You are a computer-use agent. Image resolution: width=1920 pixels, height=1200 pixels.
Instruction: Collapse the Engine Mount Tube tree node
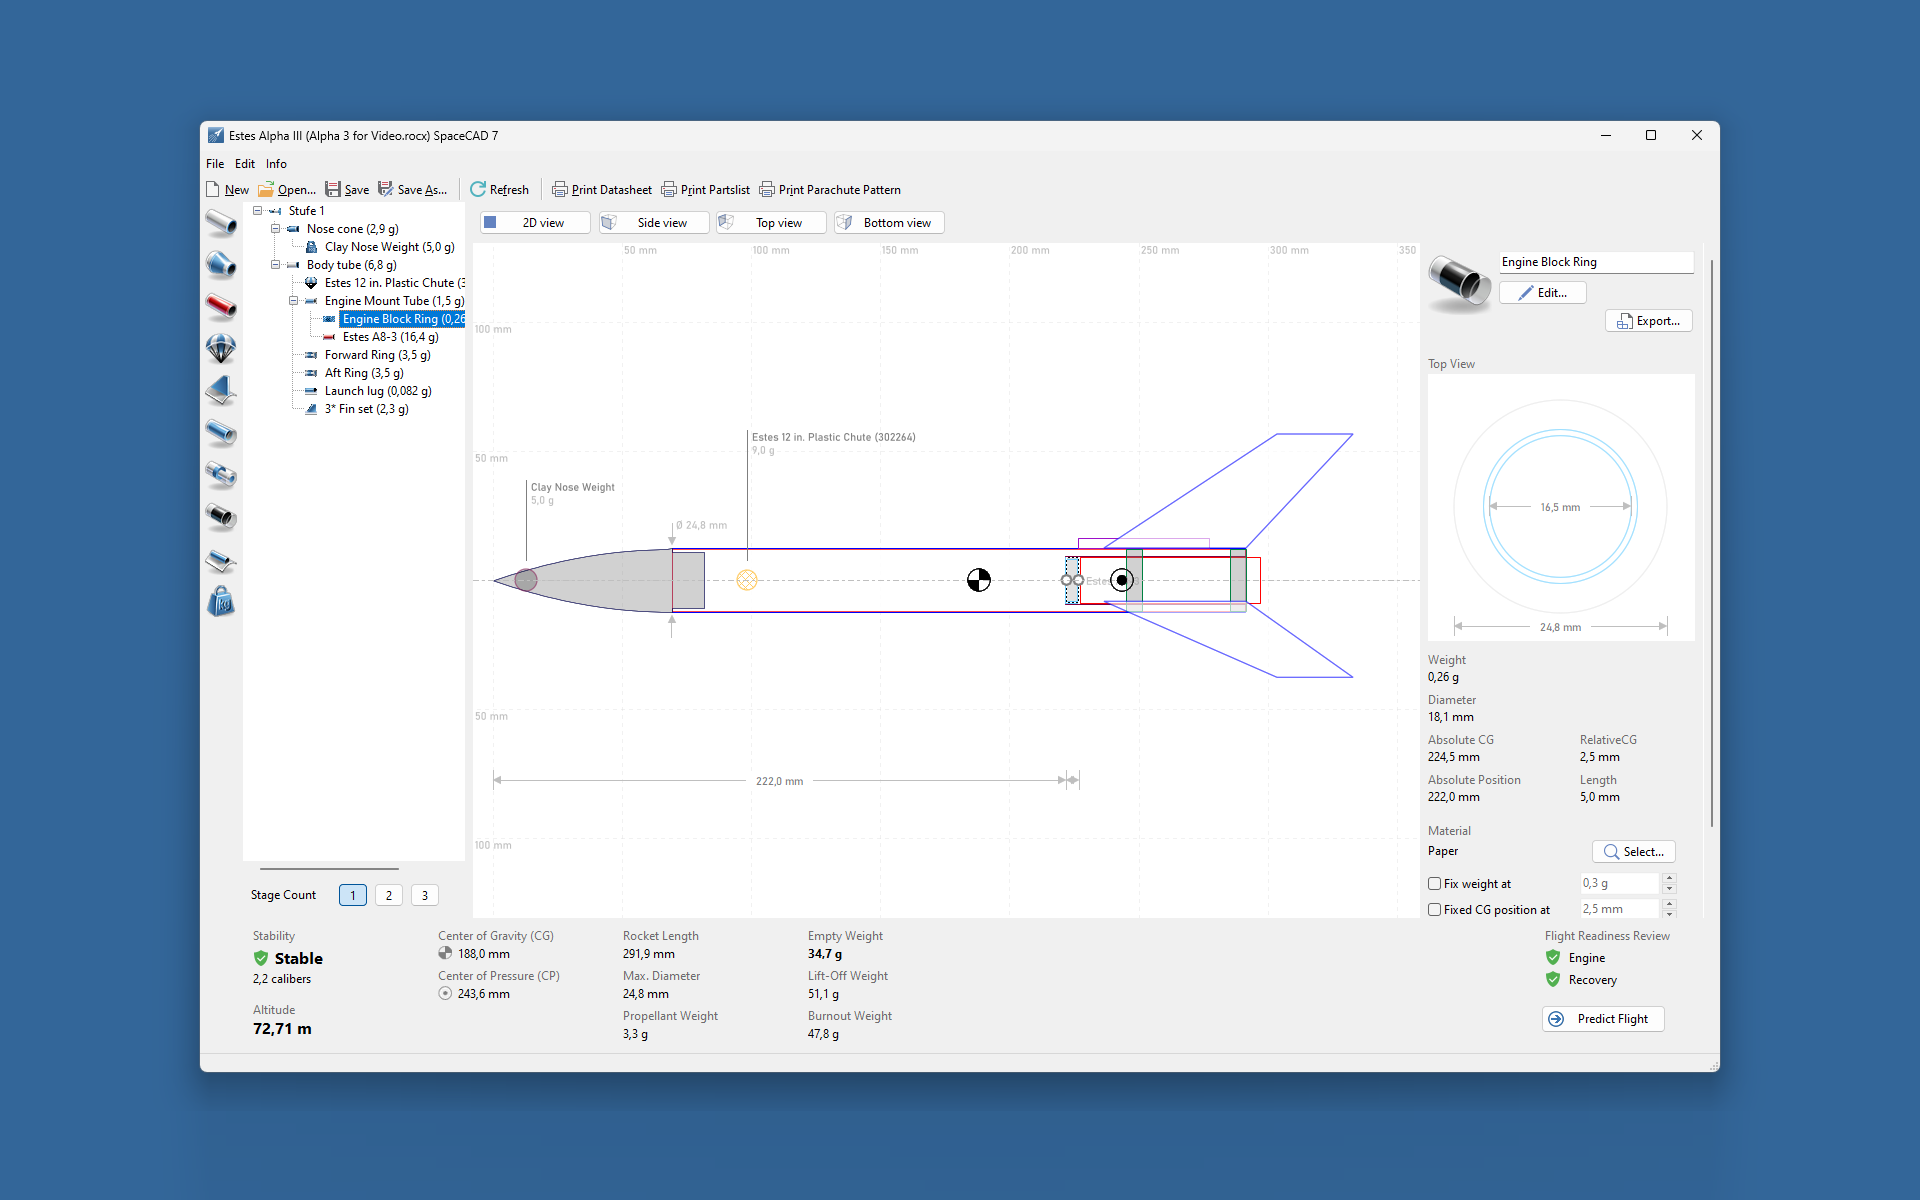(293, 301)
